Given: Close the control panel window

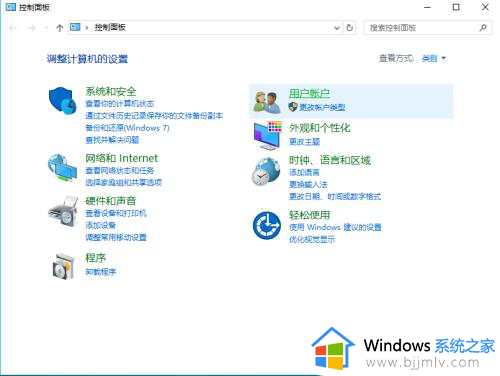Looking at the screenshot, I should click(485, 7).
